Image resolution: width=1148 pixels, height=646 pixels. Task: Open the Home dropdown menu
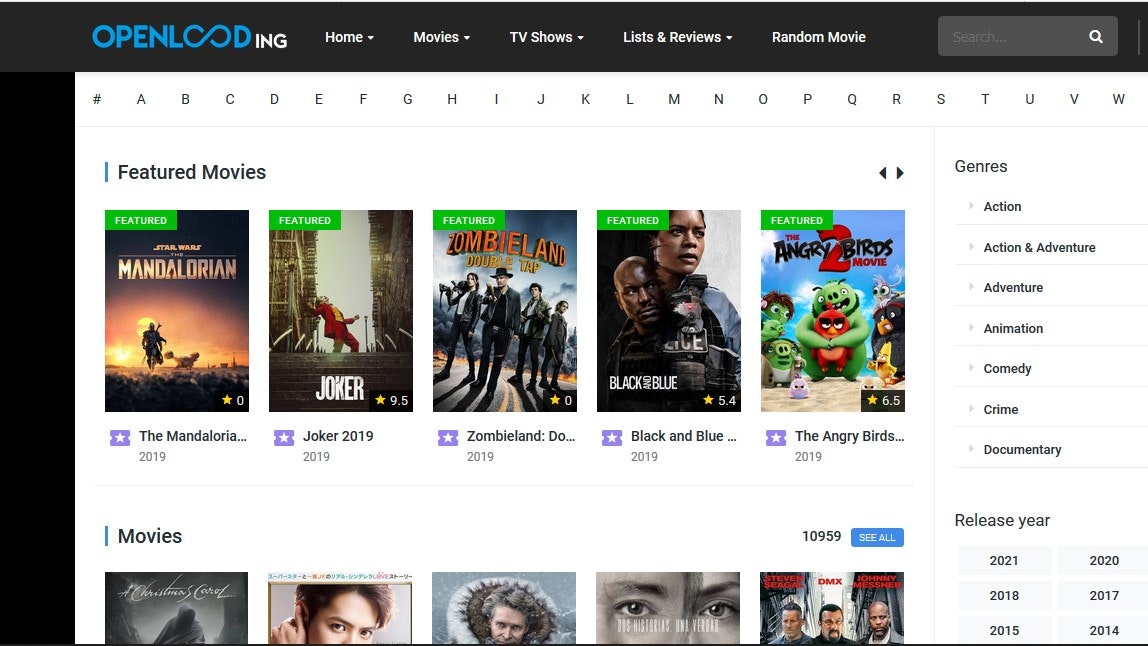[x=349, y=37]
